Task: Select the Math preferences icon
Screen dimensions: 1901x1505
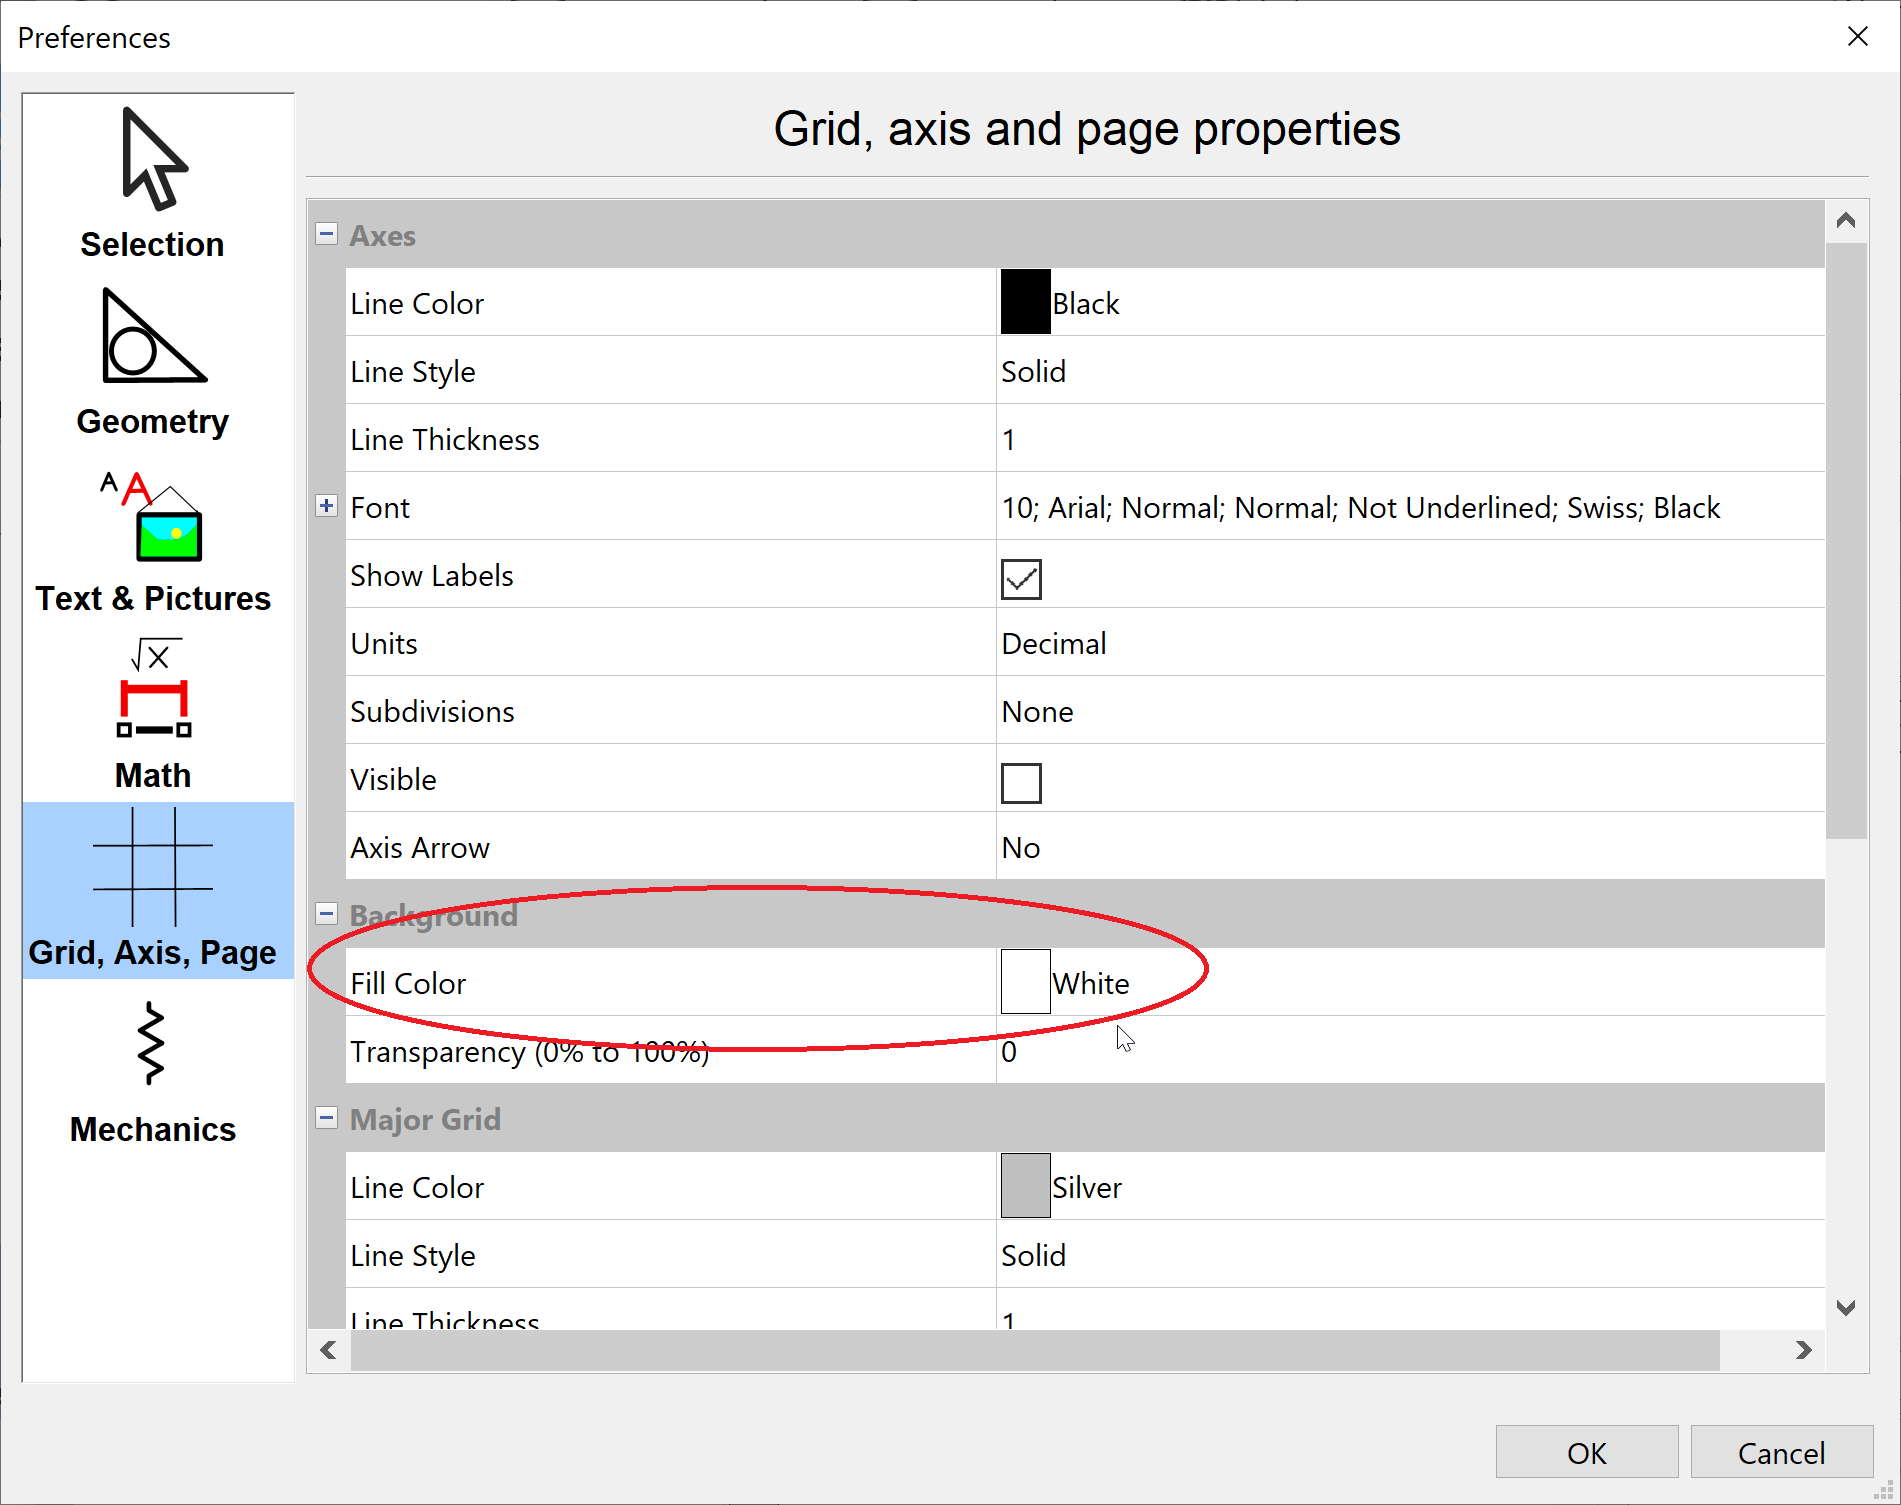Action: coord(153,690)
